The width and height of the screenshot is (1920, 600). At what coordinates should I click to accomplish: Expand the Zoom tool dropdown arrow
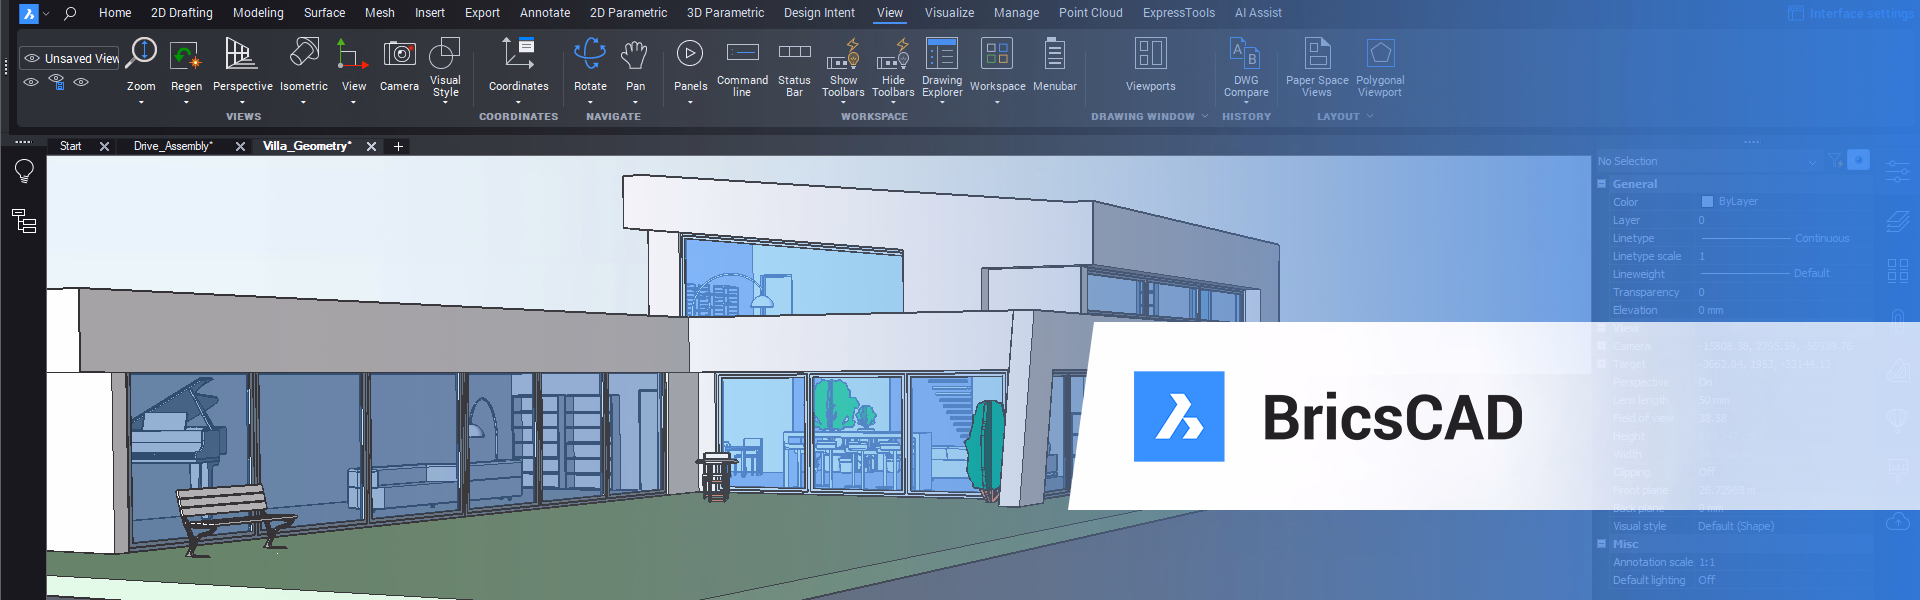point(141,102)
